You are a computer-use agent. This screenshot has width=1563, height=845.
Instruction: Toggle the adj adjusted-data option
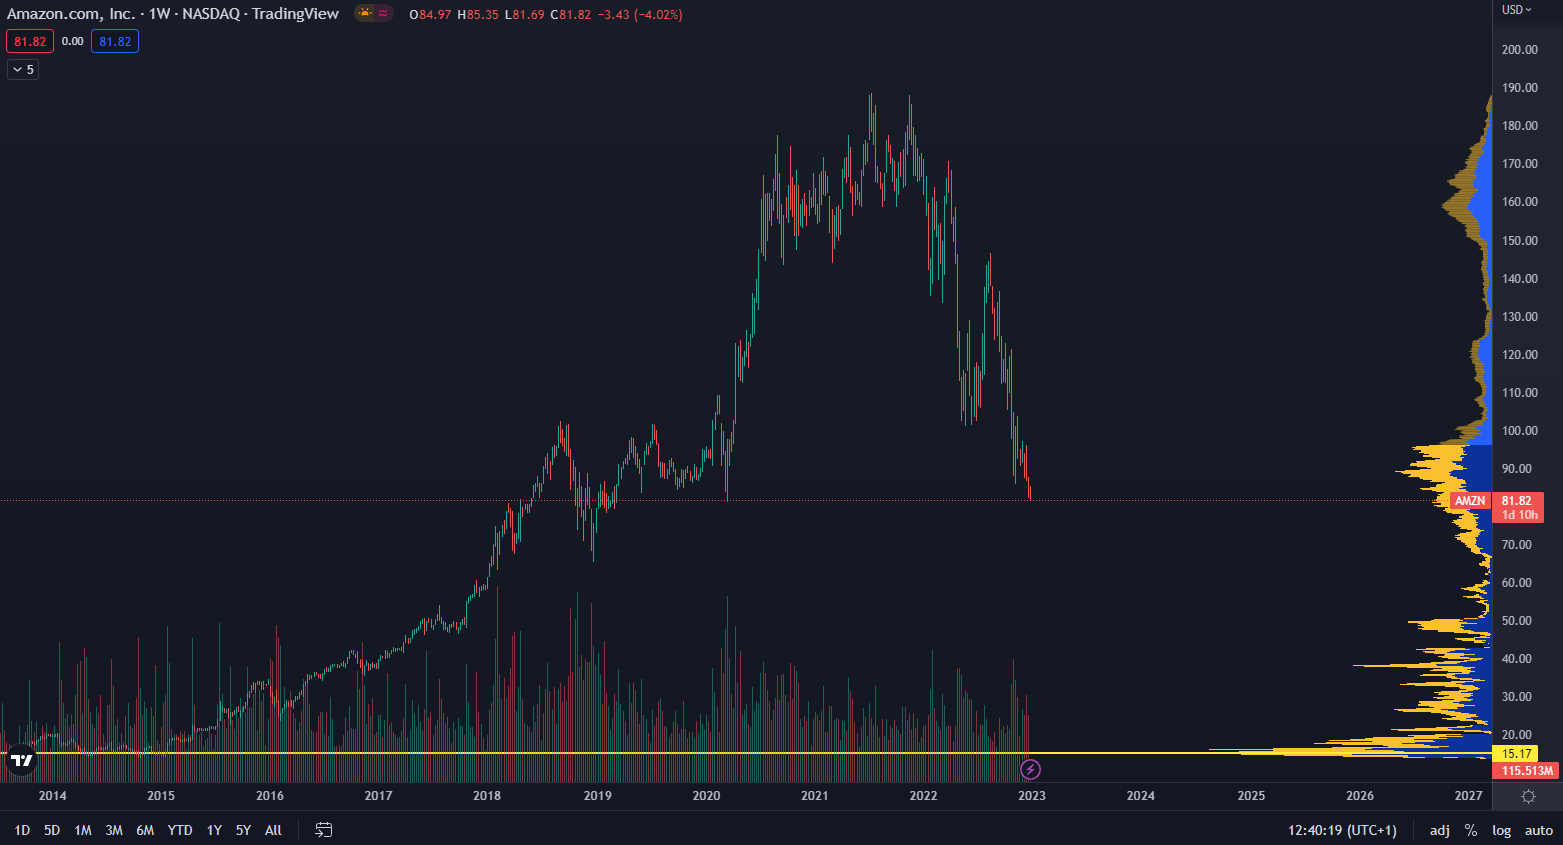pos(1439,830)
